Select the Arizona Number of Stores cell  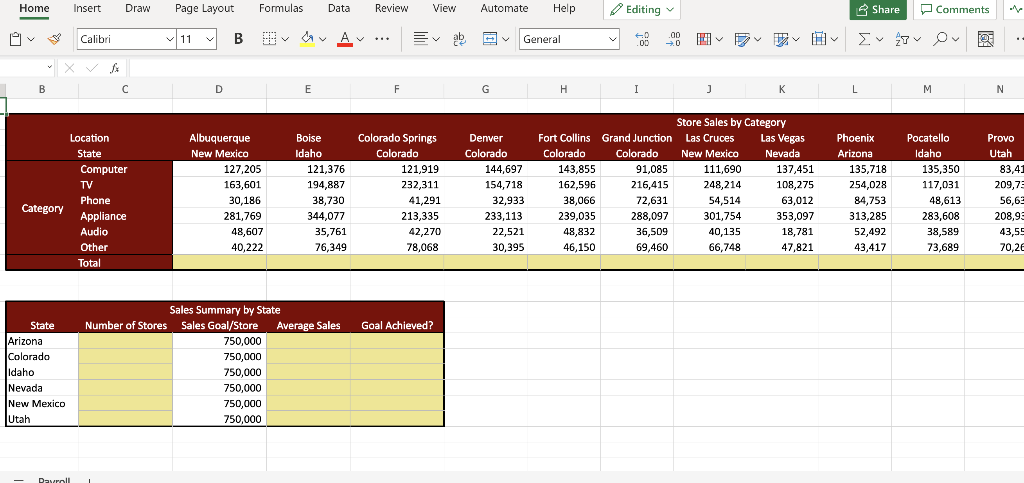tap(125, 341)
